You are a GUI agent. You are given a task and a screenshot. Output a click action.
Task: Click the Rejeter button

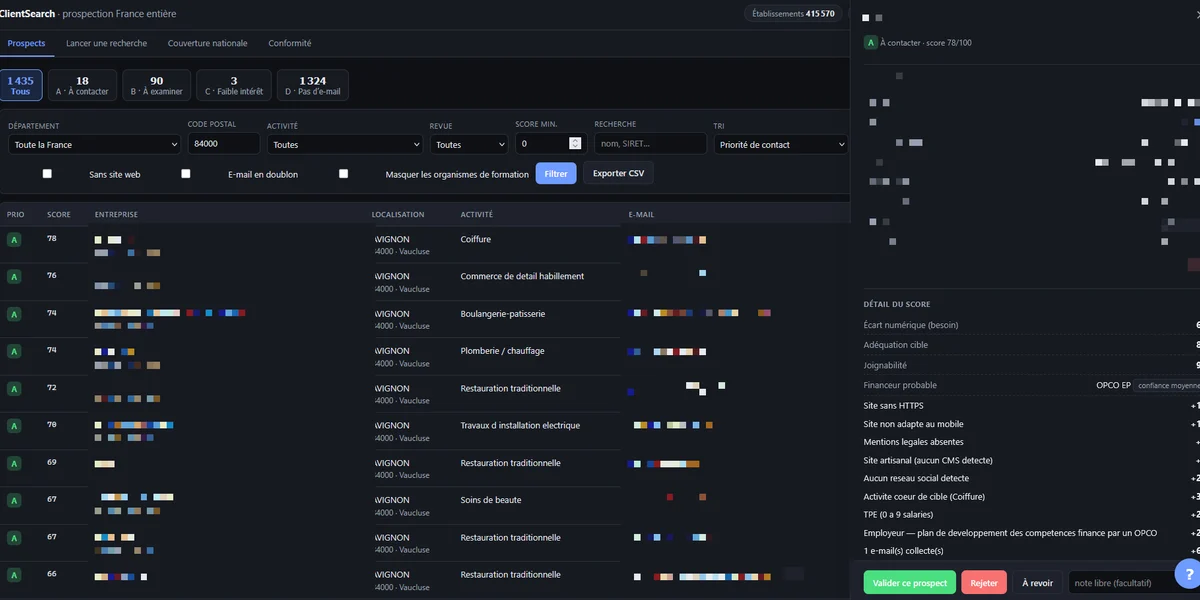[984, 583]
